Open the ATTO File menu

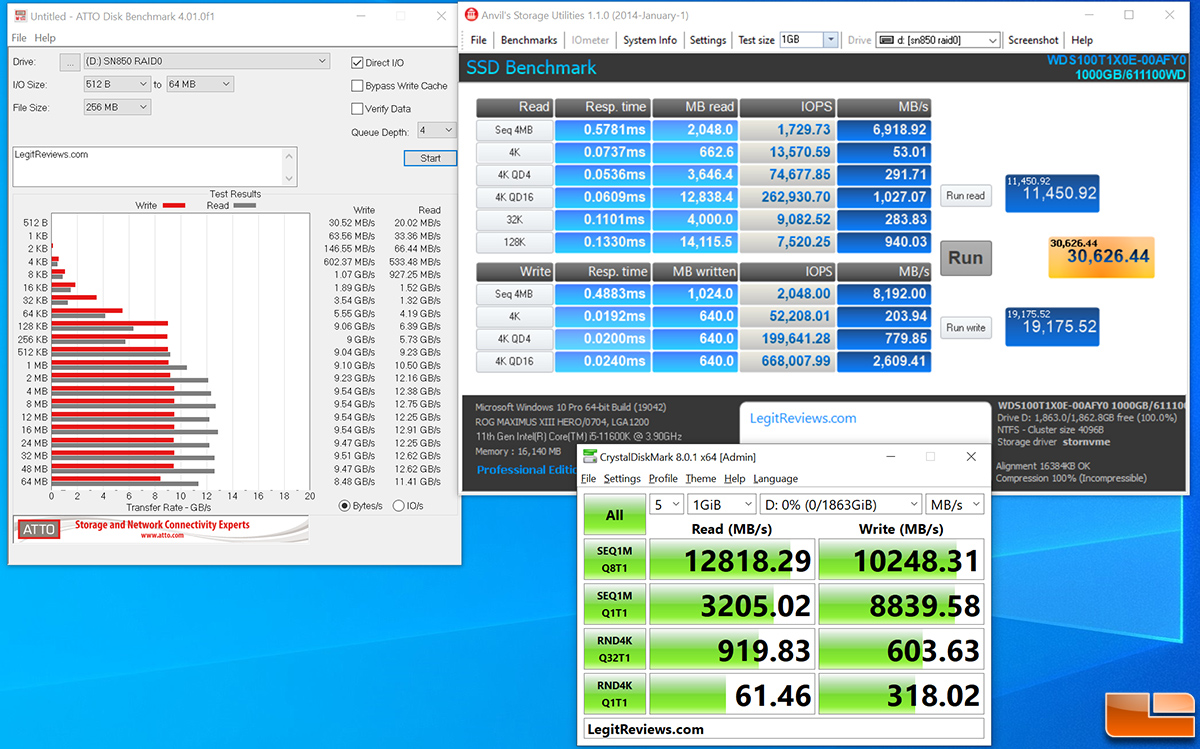(19, 38)
